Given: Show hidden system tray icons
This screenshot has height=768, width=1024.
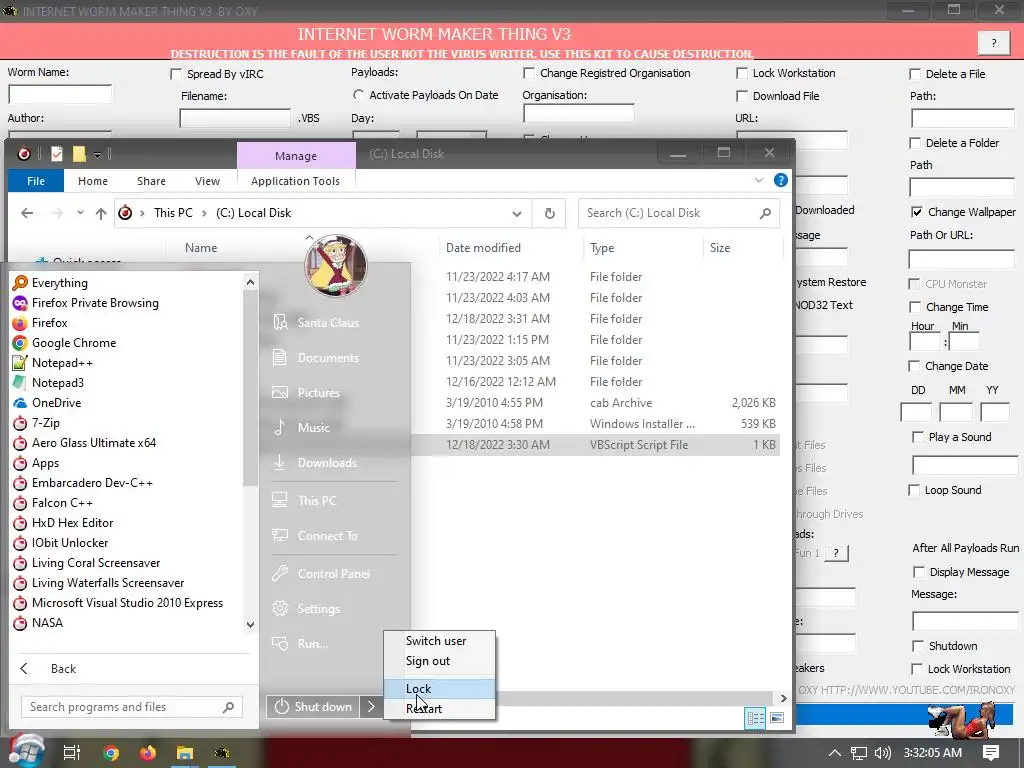Looking at the screenshot, I should point(835,753).
